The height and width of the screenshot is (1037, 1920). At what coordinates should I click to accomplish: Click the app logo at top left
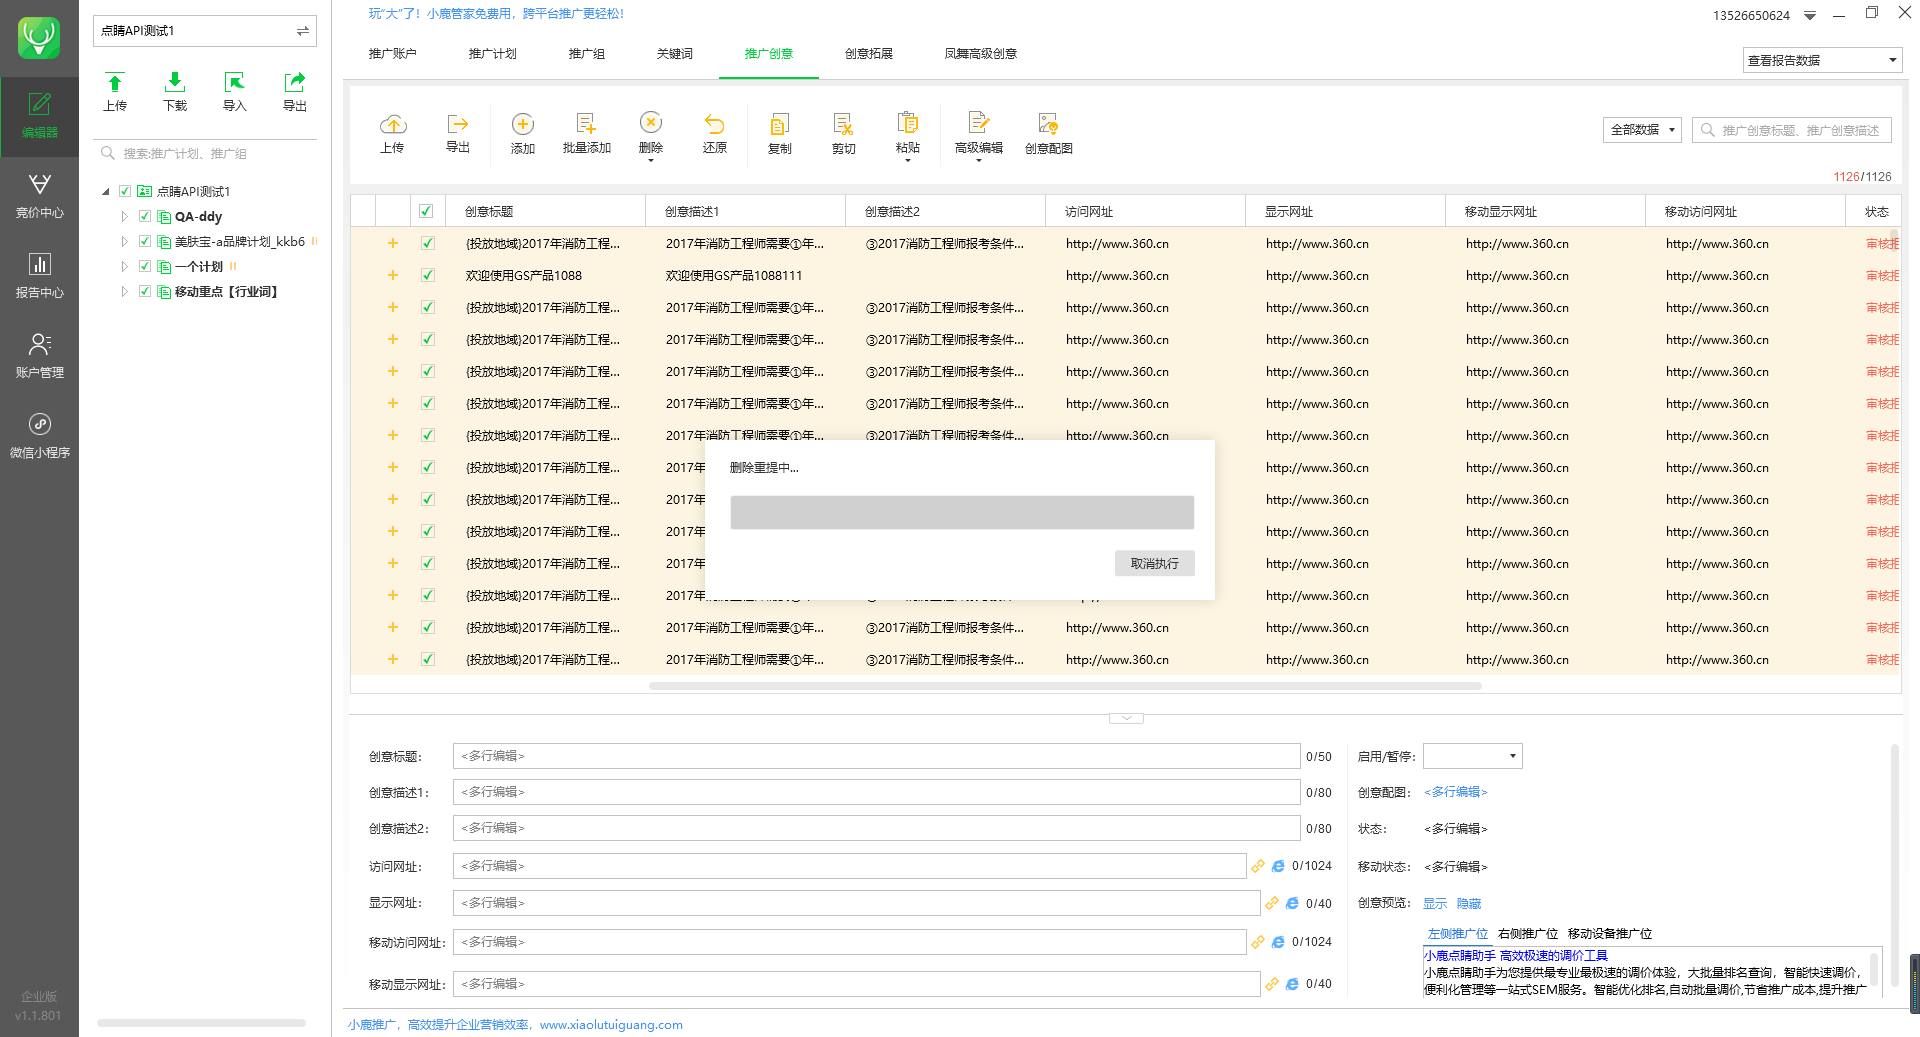pyautogui.click(x=39, y=38)
